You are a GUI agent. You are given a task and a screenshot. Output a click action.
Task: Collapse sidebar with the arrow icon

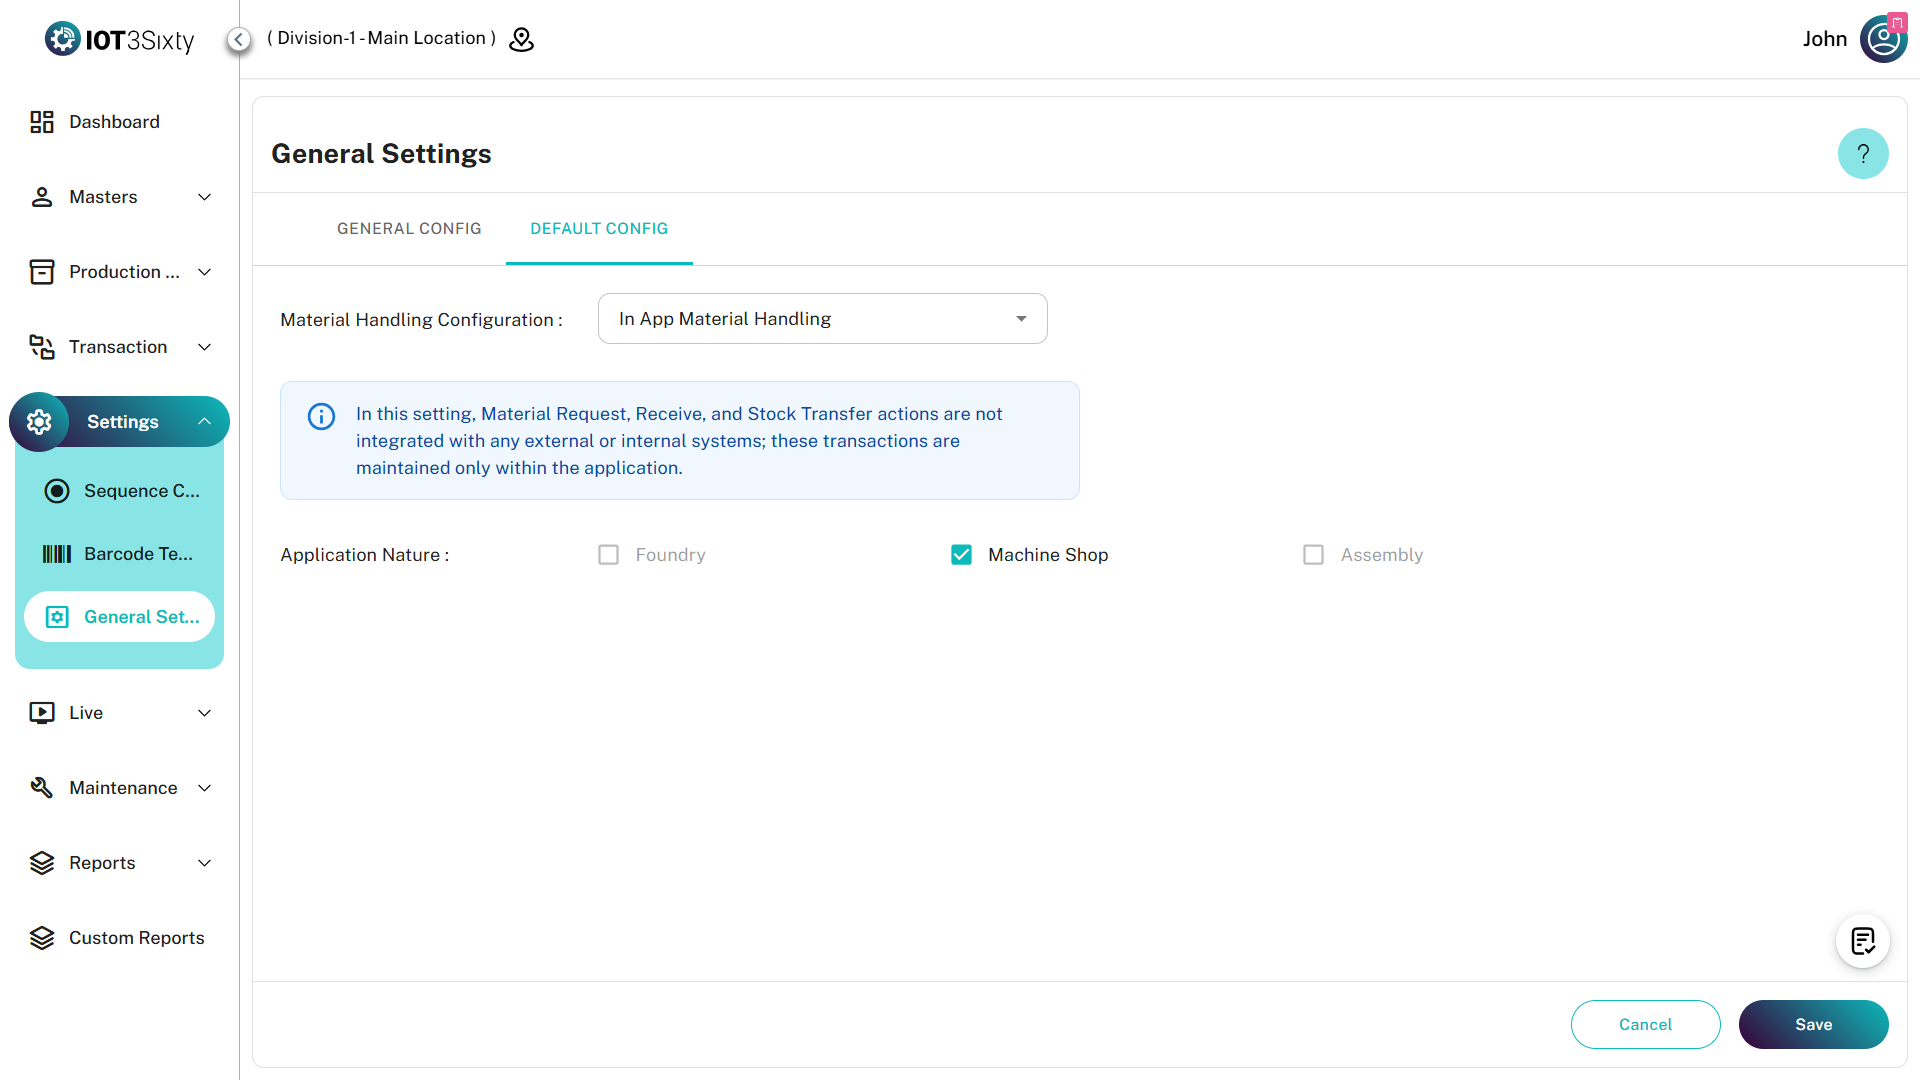[238, 39]
